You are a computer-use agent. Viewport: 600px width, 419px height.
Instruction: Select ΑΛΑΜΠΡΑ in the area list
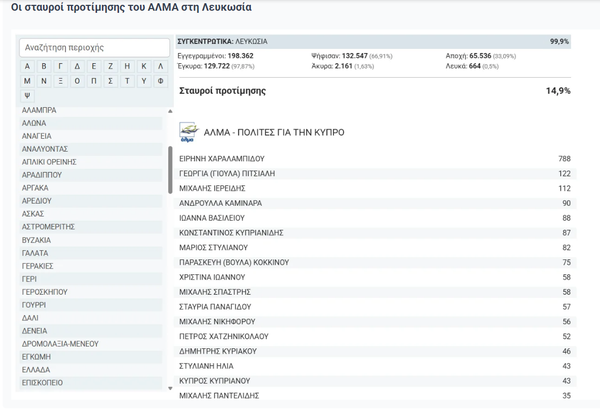tap(91, 110)
